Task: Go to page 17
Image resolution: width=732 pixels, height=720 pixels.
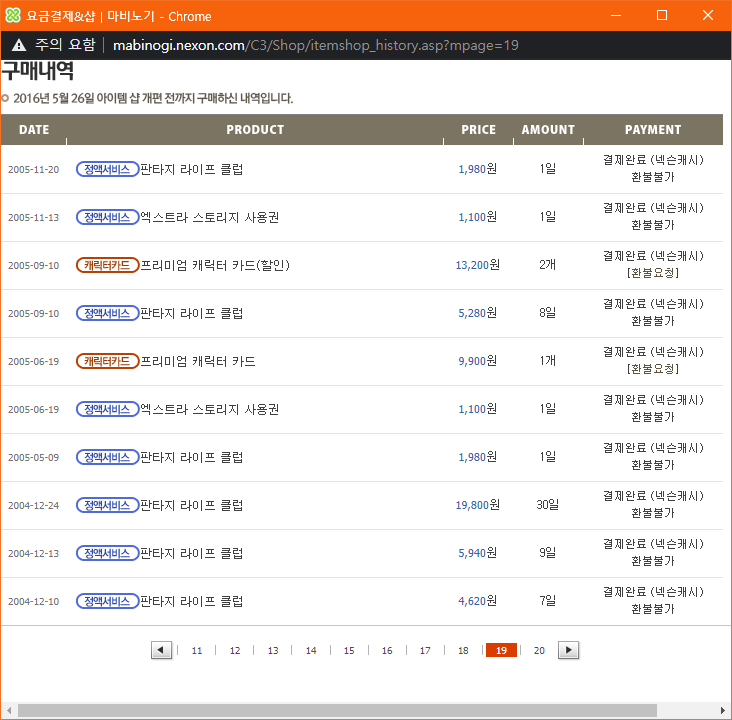Action: click(x=425, y=650)
